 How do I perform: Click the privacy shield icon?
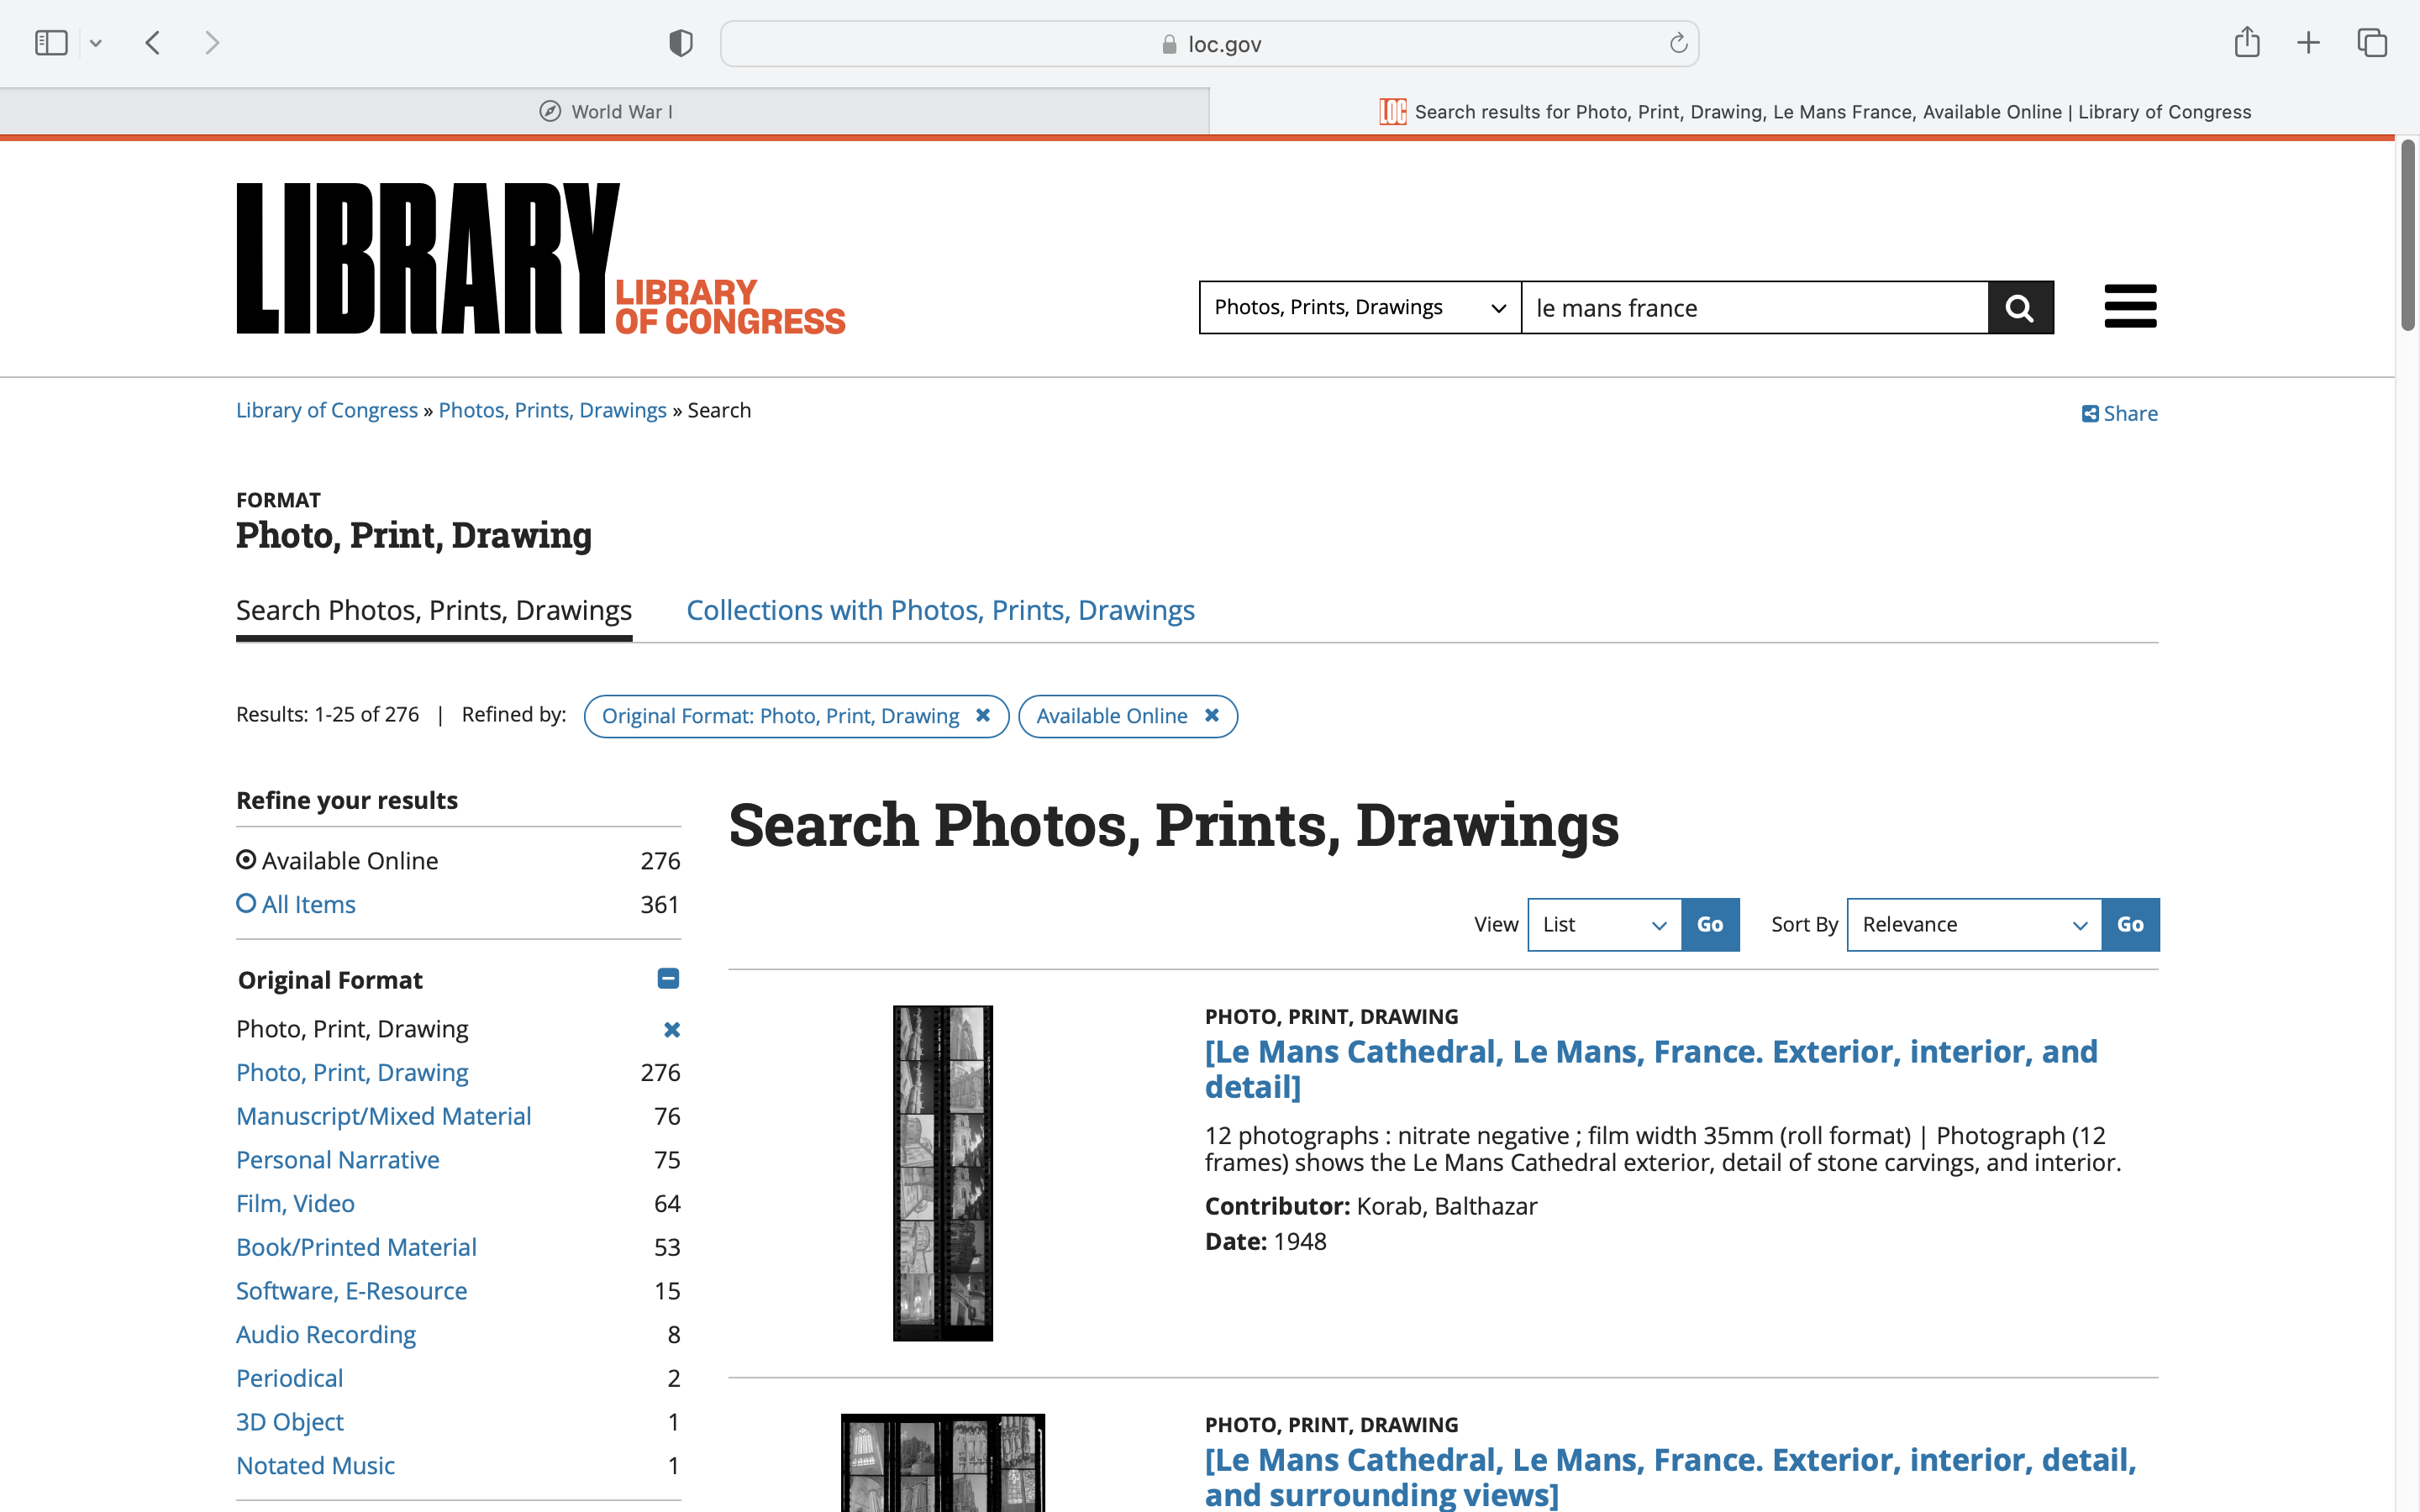[680, 43]
